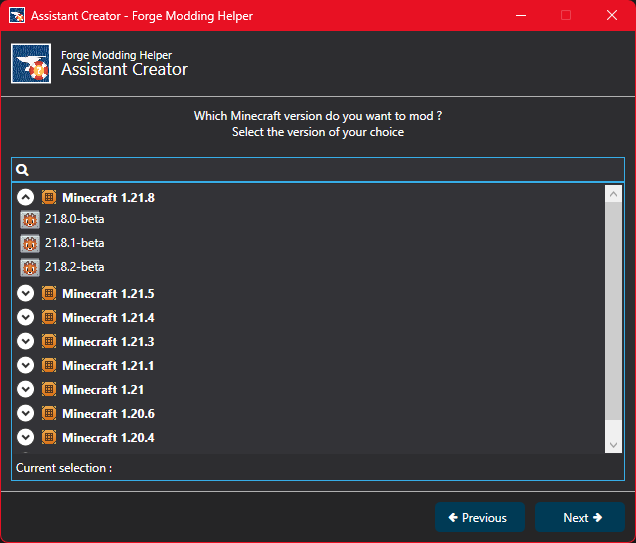Click the Forge Modding Helper header logo
Viewport: 636px width, 543px height.
click(31, 64)
